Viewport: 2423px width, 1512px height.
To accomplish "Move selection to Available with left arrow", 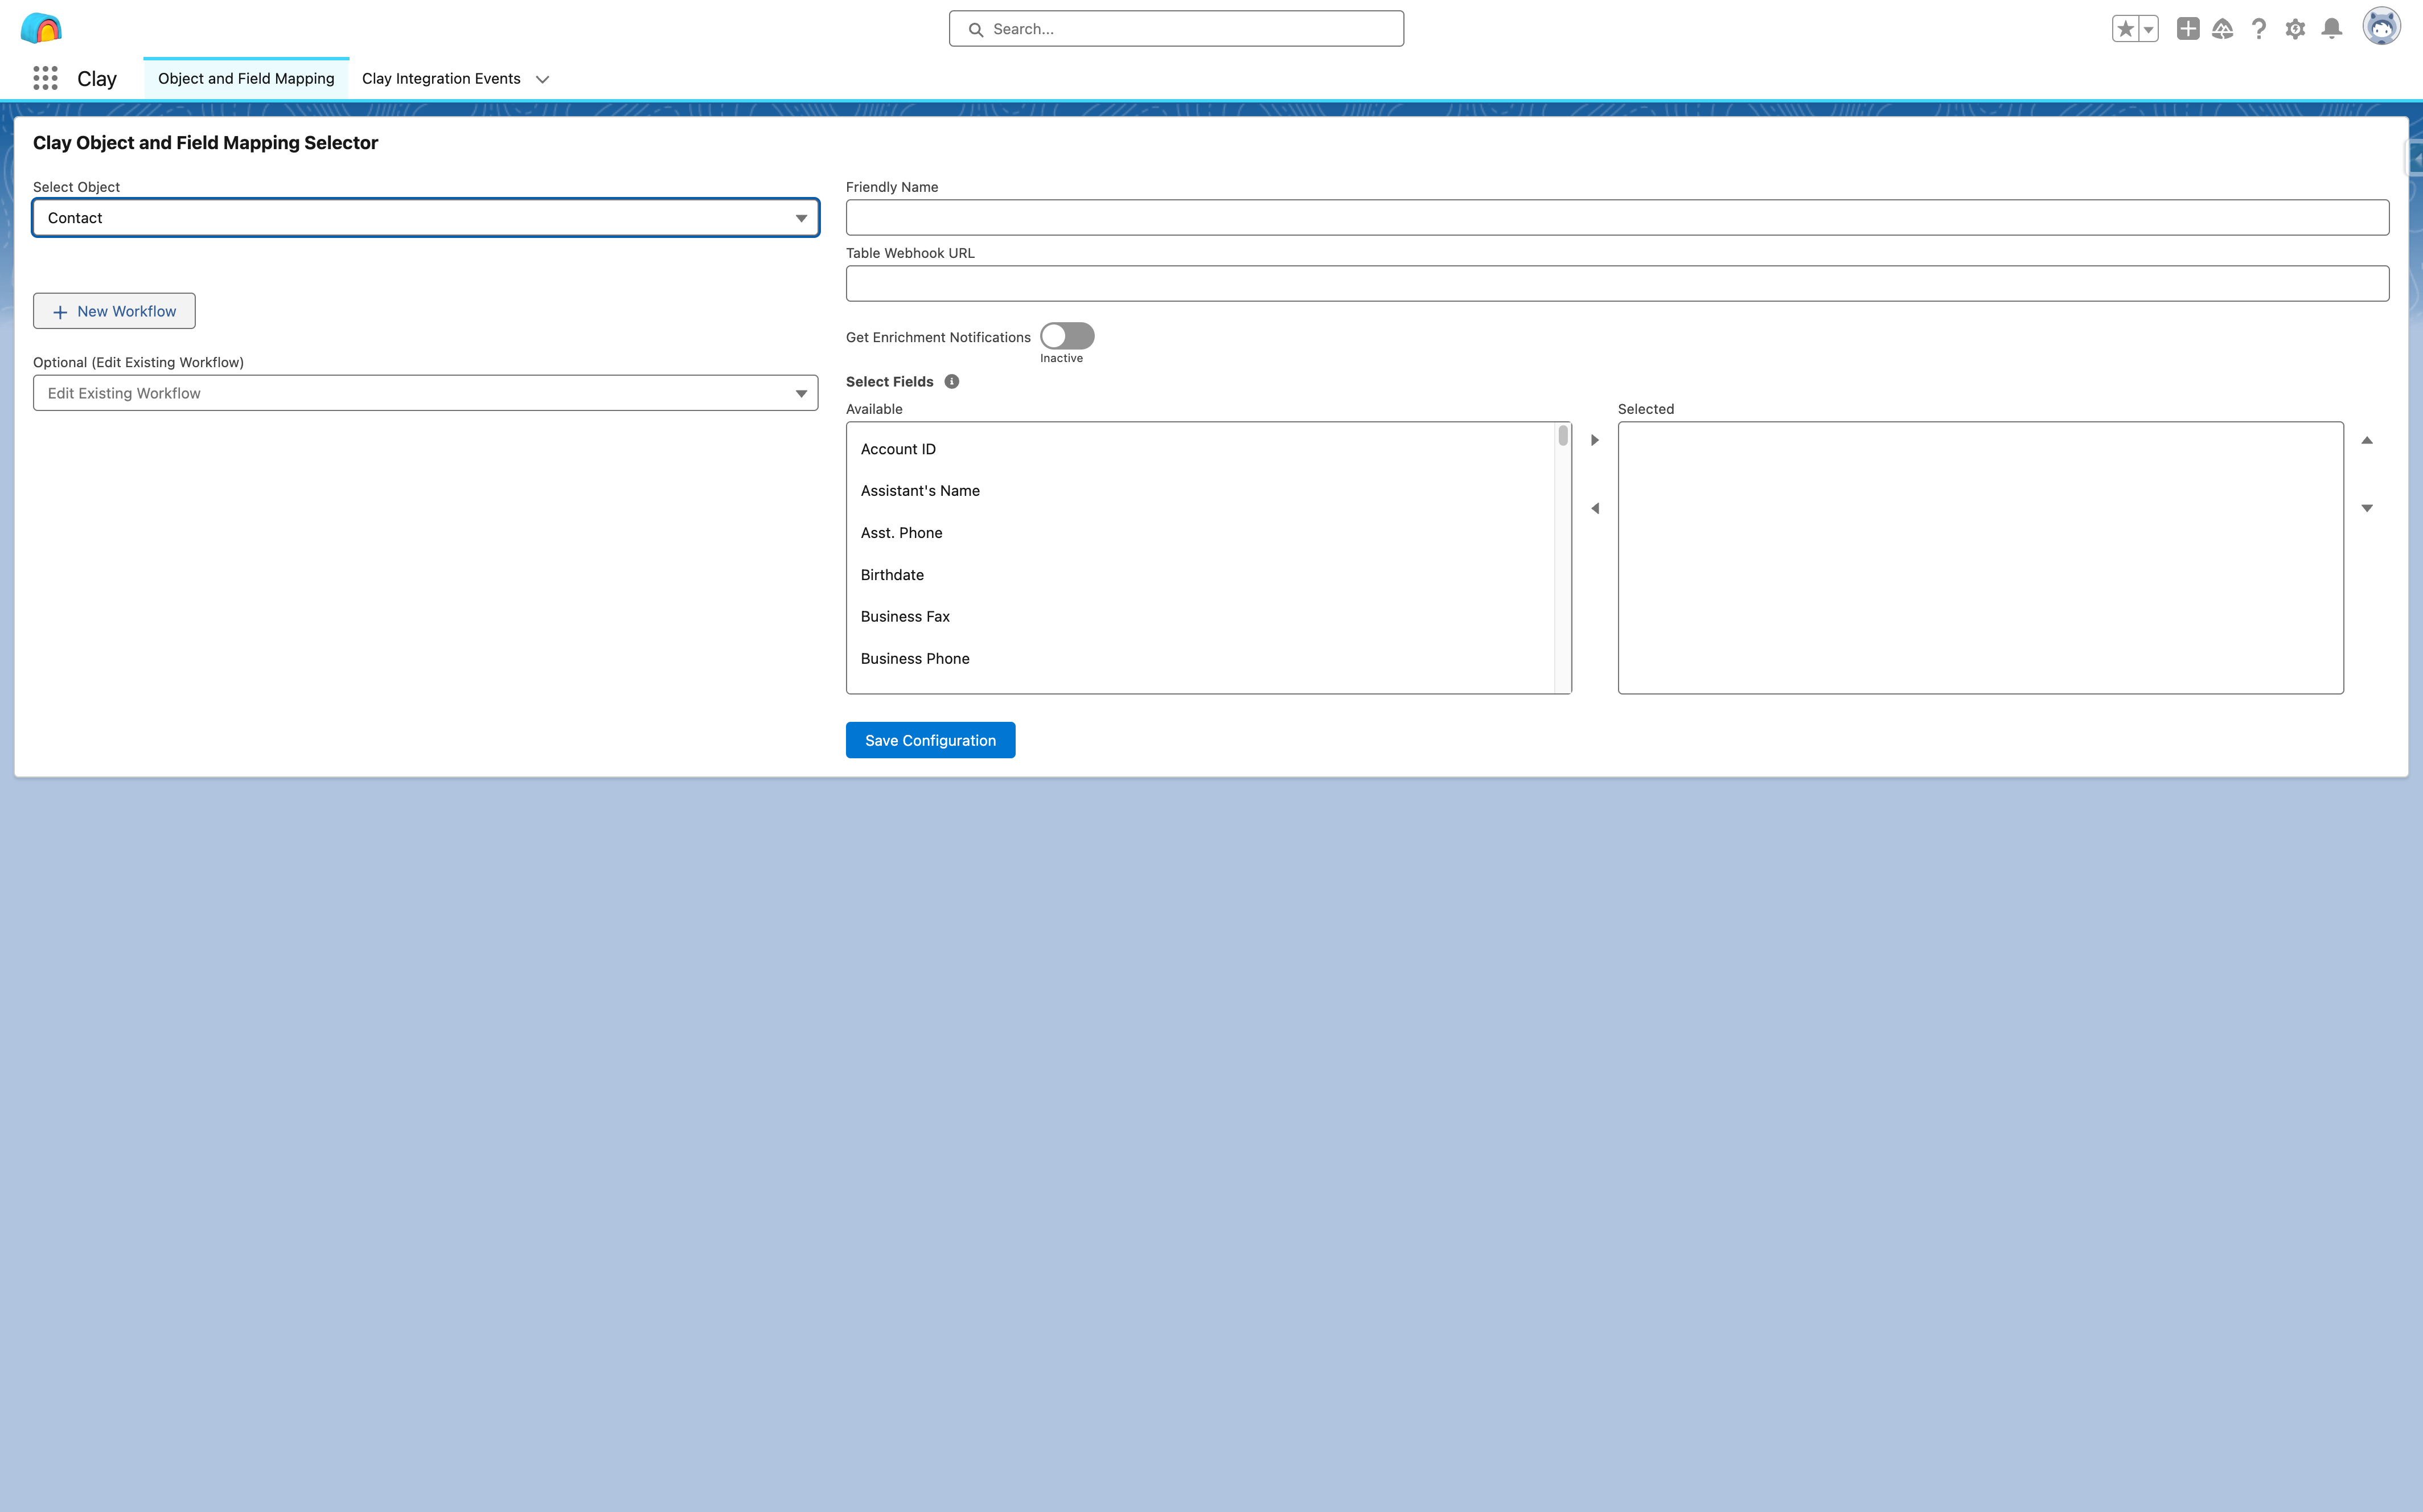I will [1595, 508].
